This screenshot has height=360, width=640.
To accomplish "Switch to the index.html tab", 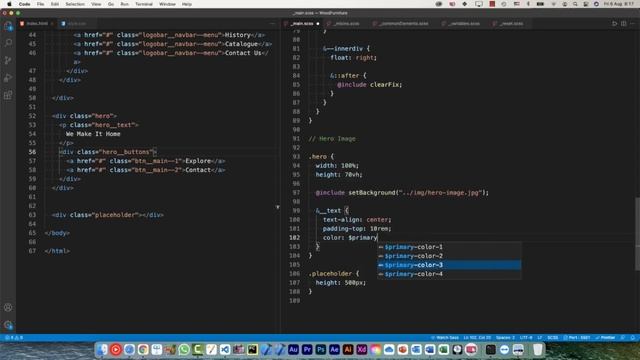I will pyautogui.click(x=37, y=24).
